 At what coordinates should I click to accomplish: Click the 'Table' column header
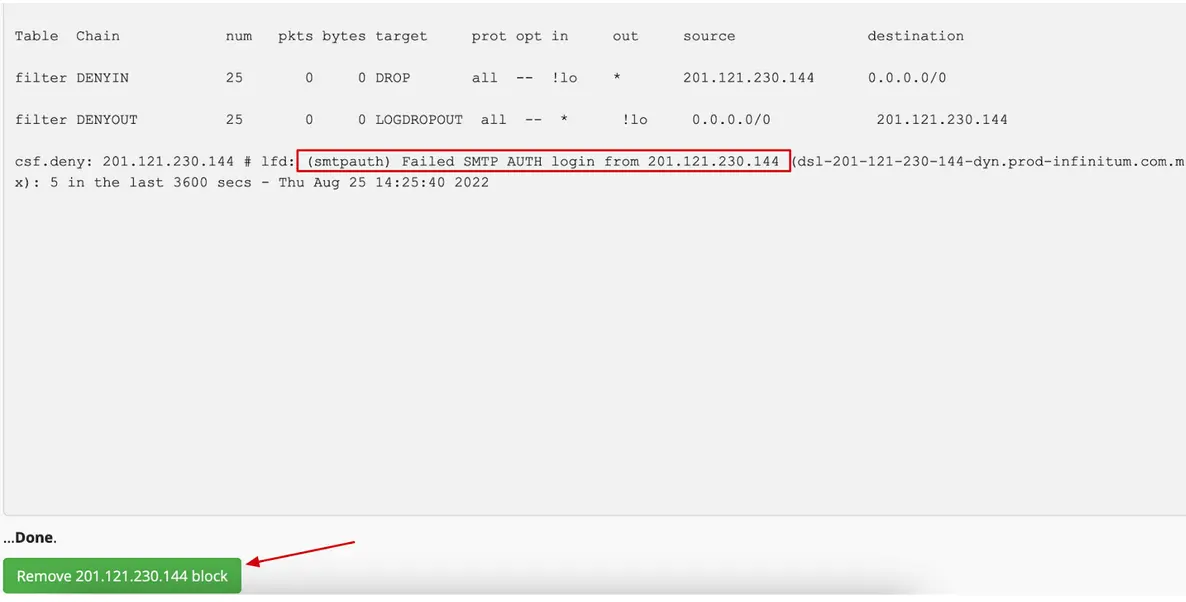(x=36, y=36)
